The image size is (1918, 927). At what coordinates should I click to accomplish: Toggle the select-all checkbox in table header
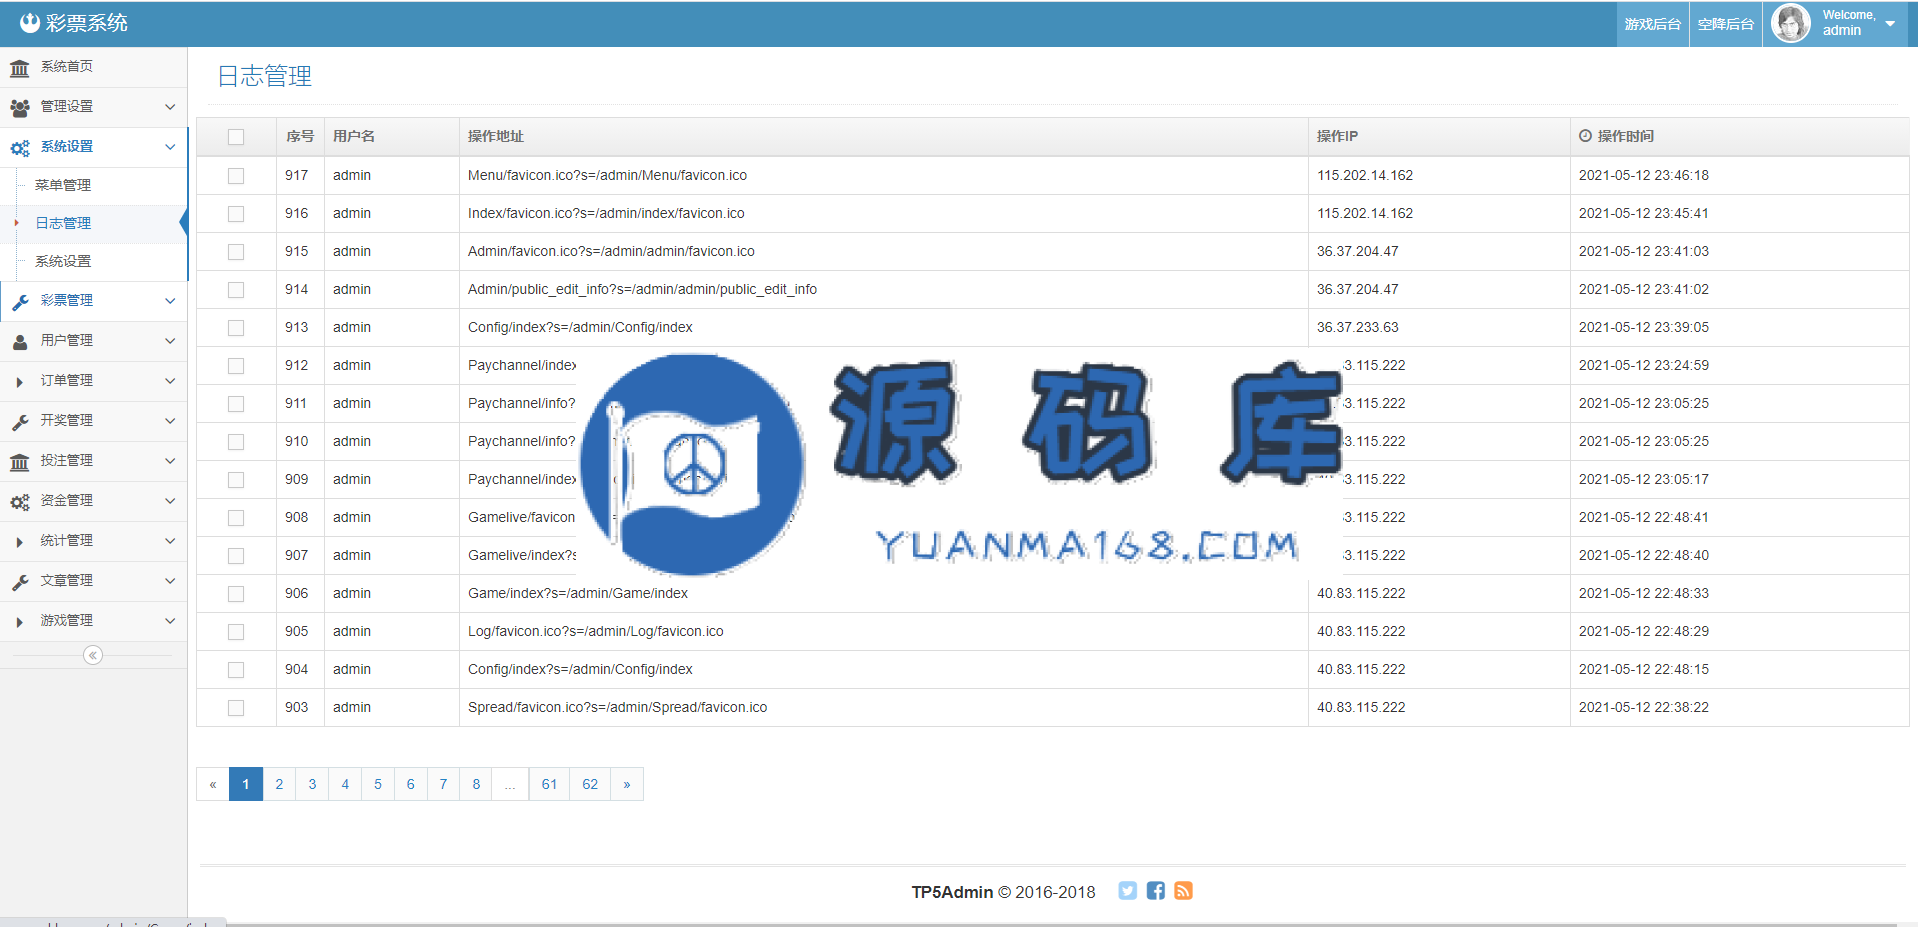click(x=236, y=137)
